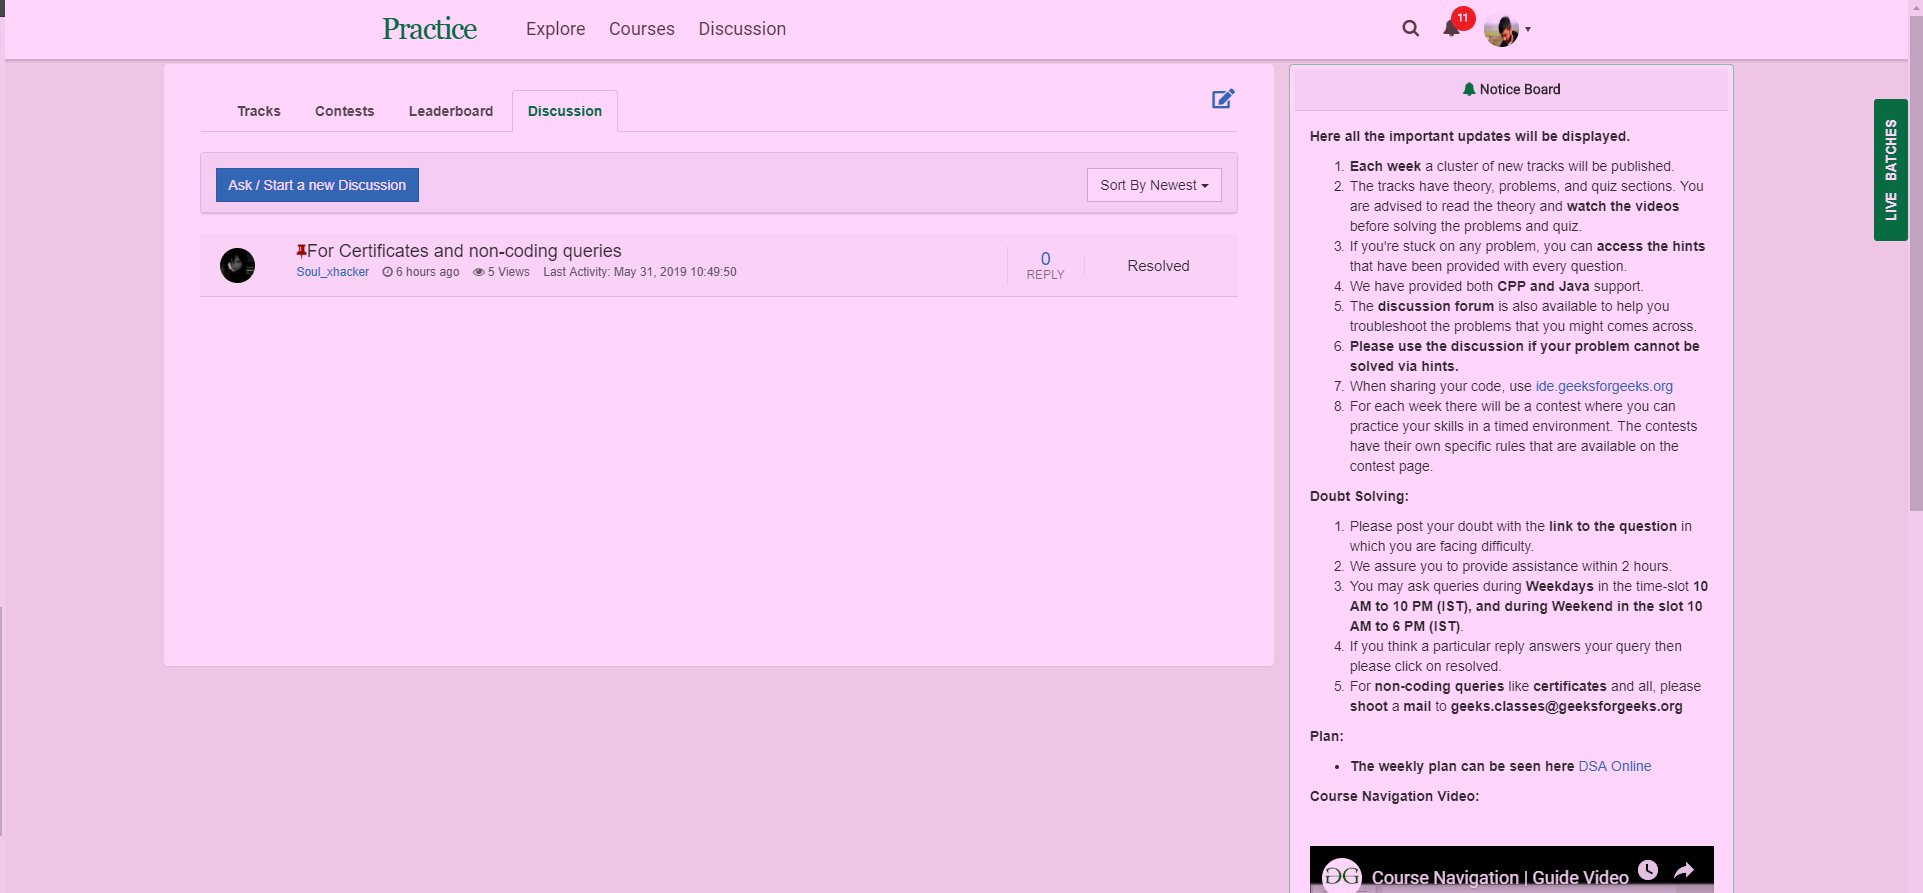Open the Explore menu
Screen dimensions: 1923x893
(556, 29)
